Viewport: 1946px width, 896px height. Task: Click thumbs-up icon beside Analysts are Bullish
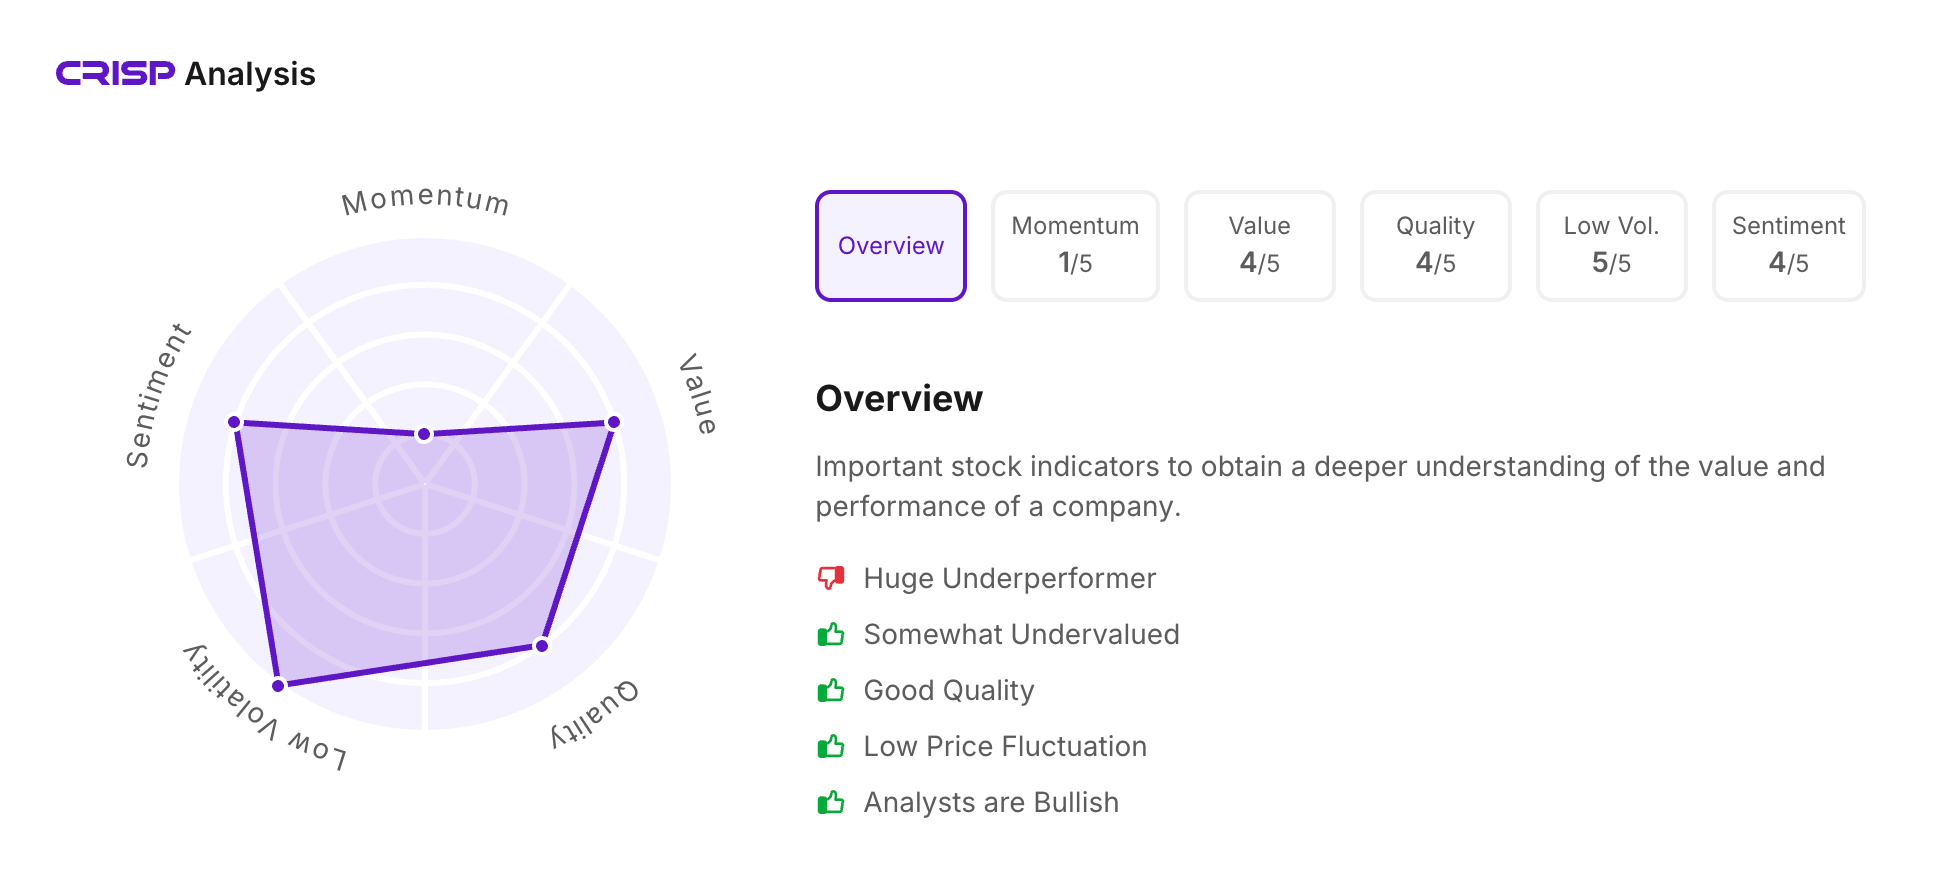point(831,803)
